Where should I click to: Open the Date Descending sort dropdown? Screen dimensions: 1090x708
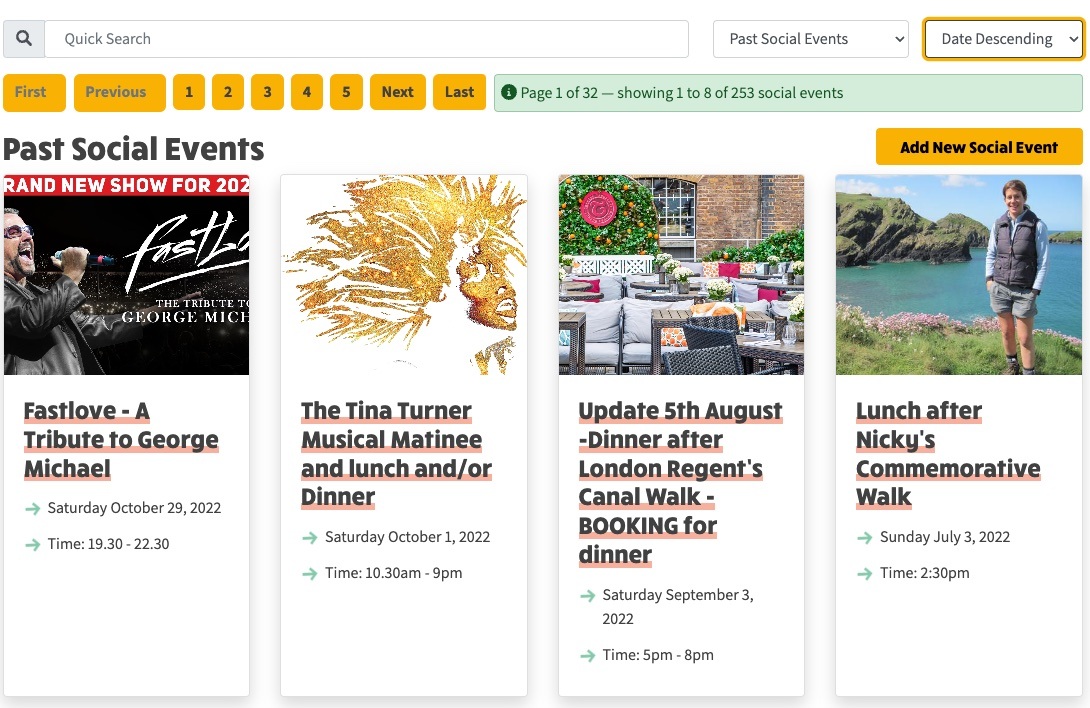pos(1004,39)
